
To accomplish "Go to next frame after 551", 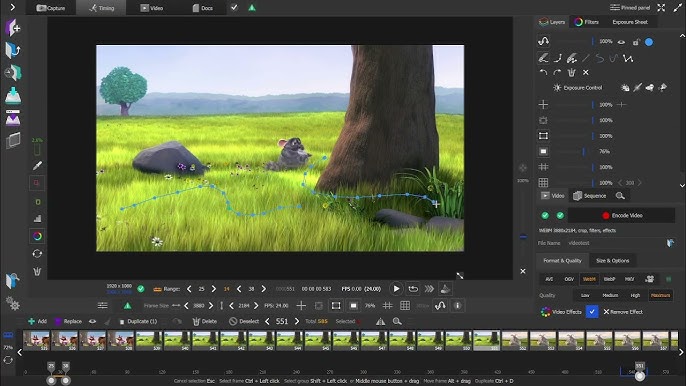I will pos(297,321).
